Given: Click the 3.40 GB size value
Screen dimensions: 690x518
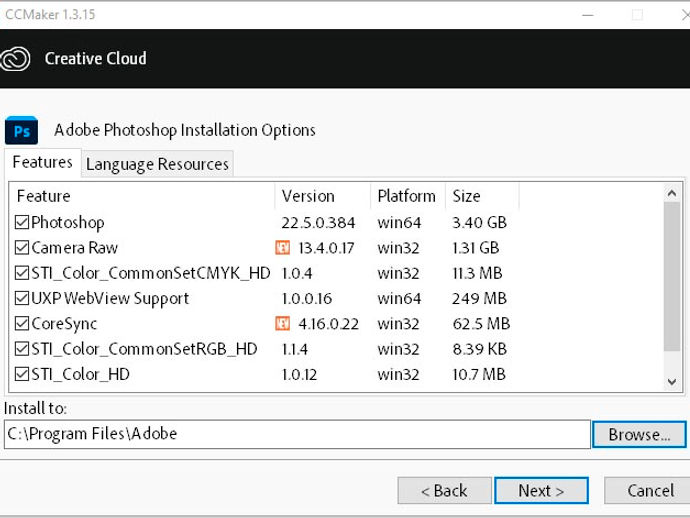Looking at the screenshot, I should point(480,223).
